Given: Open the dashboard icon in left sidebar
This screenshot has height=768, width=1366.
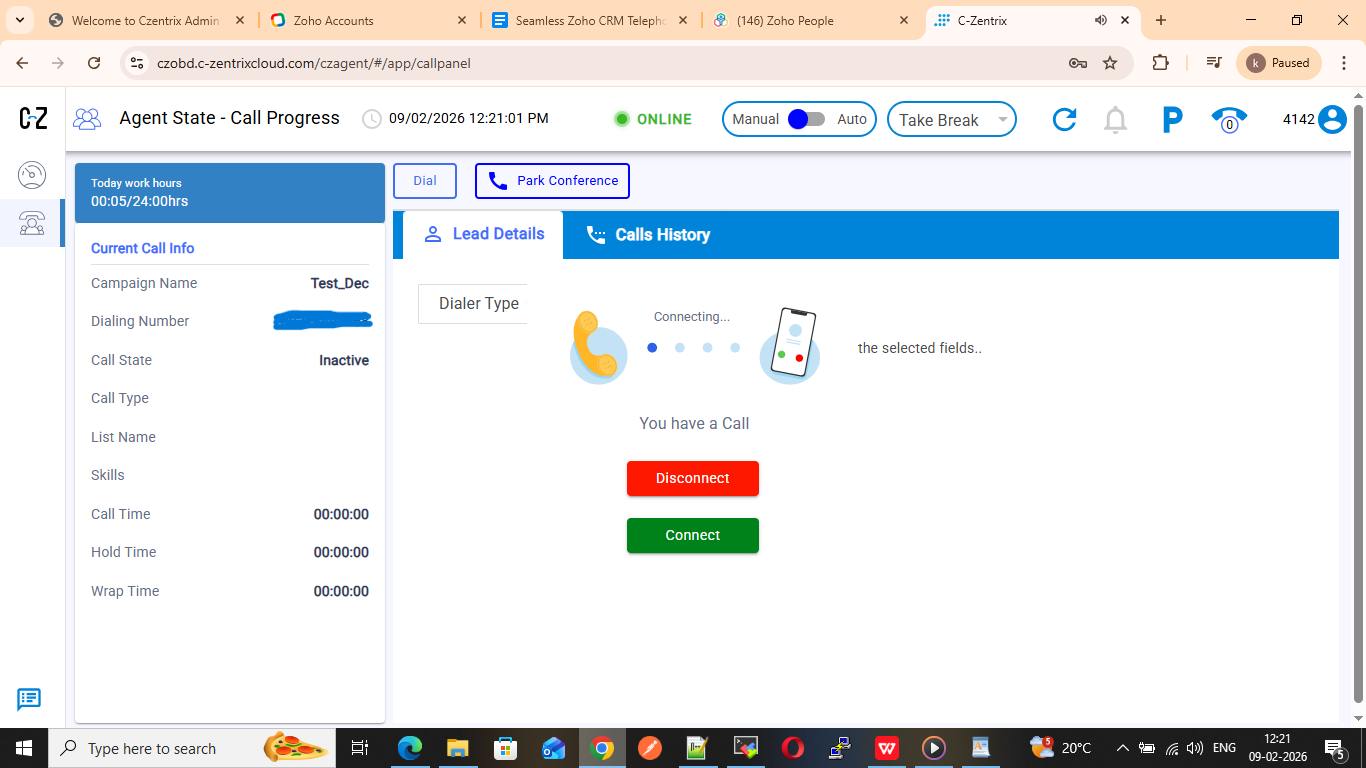Looking at the screenshot, I should pos(32,175).
